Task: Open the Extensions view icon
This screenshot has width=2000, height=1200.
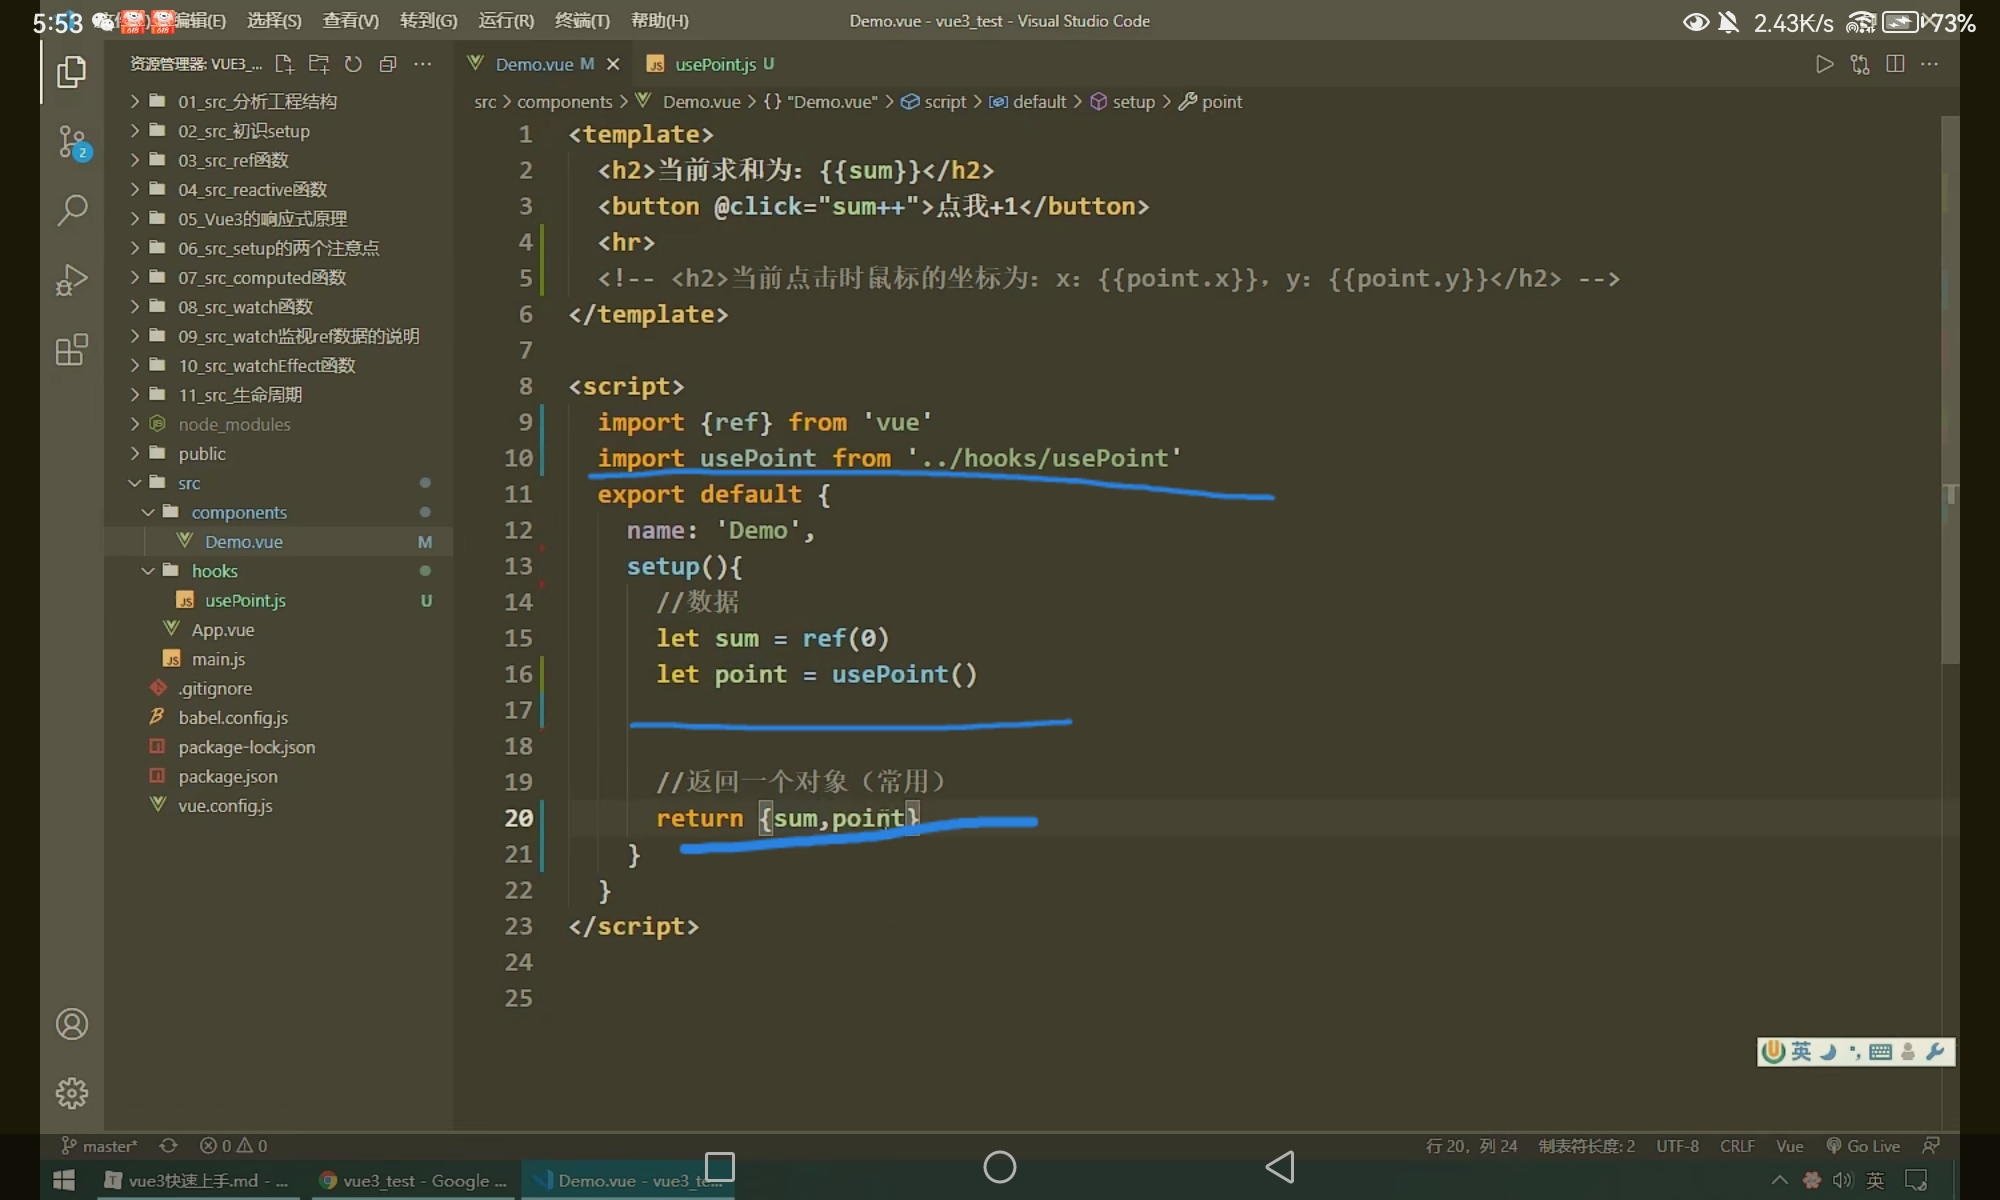Action: click(72, 349)
